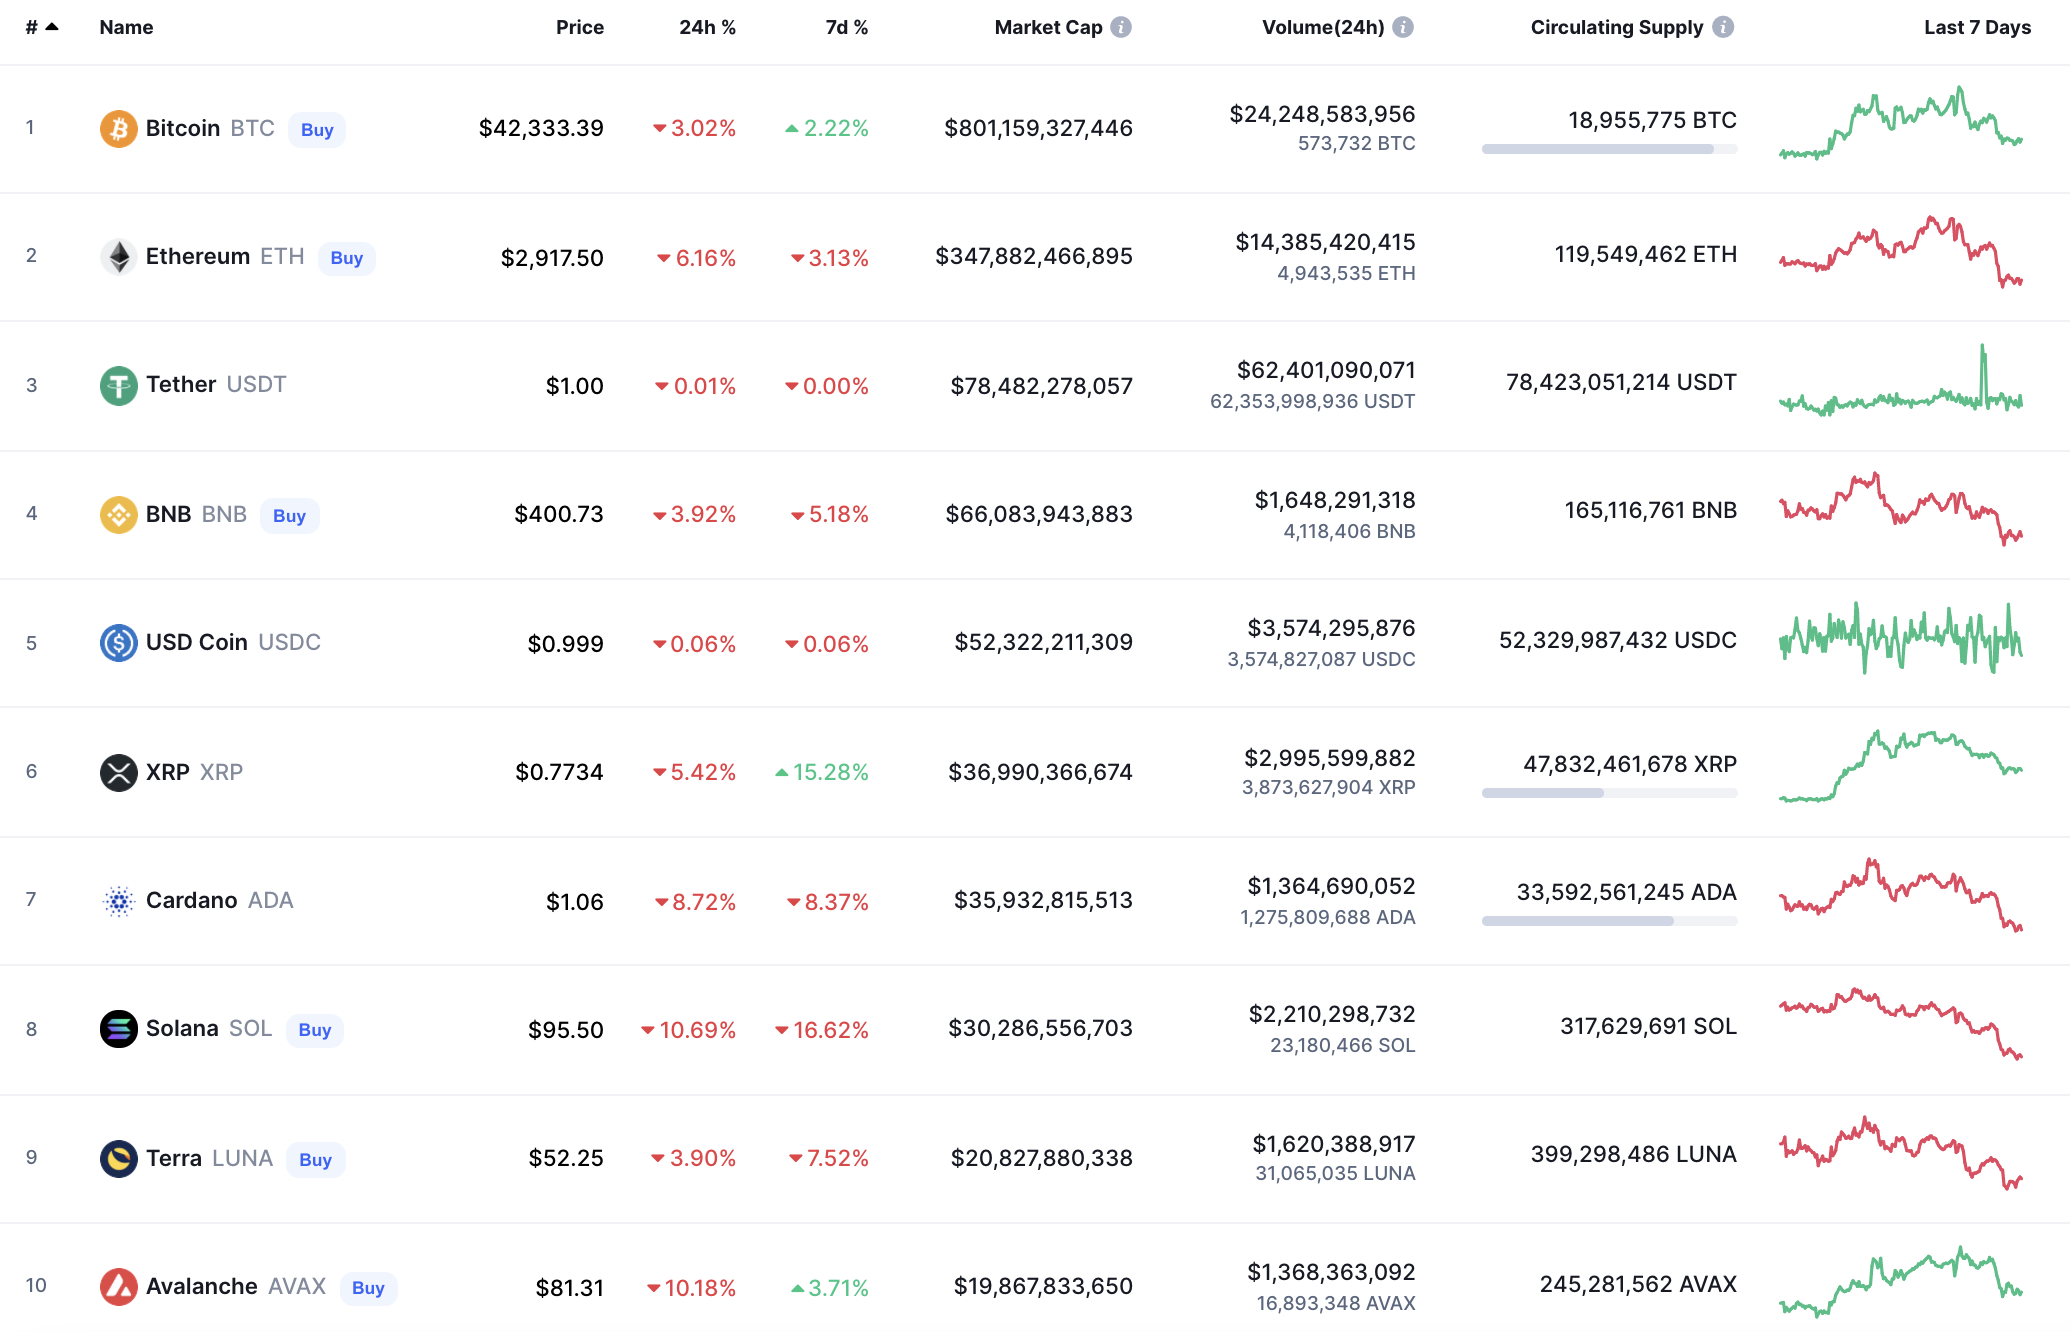Click the Market Cap info icon

tap(1121, 27)
